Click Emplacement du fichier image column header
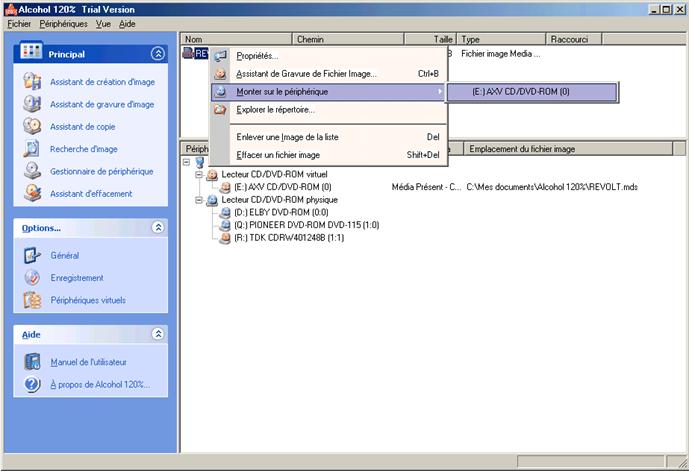The image size is (689, 471). (569, 149)
